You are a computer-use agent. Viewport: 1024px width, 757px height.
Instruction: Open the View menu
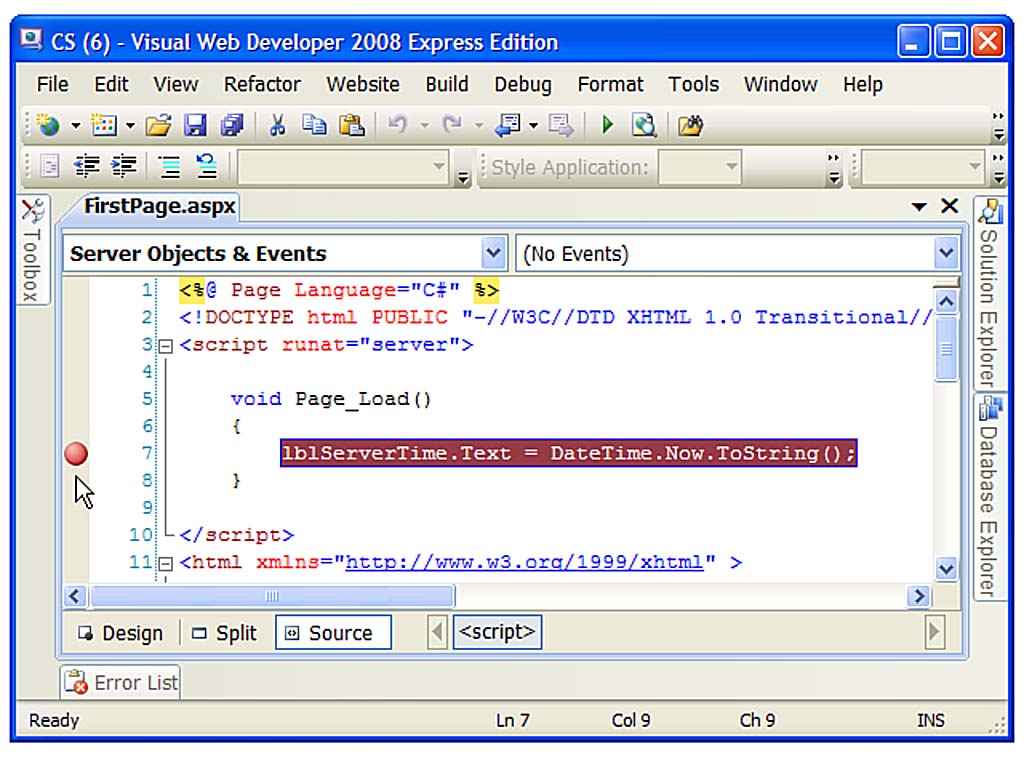[176, 84]
